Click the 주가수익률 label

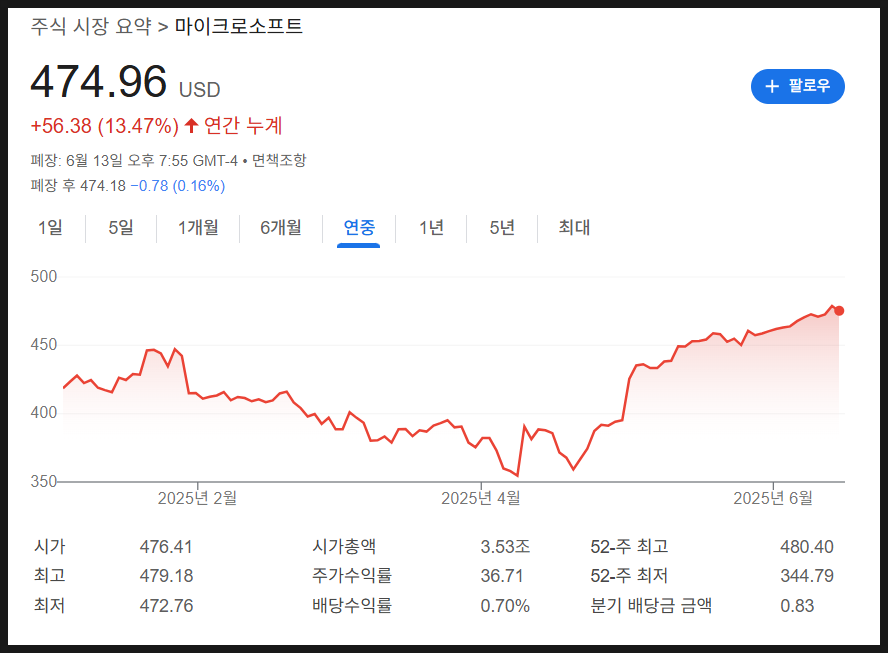pyautogui.click(x=352, y=576)
